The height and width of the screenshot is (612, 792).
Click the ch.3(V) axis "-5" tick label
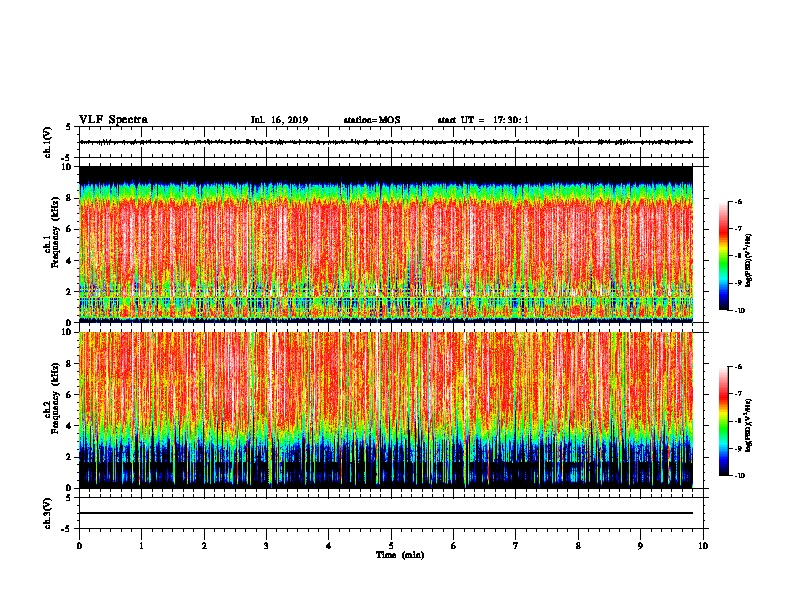click(x=67, y=529)
